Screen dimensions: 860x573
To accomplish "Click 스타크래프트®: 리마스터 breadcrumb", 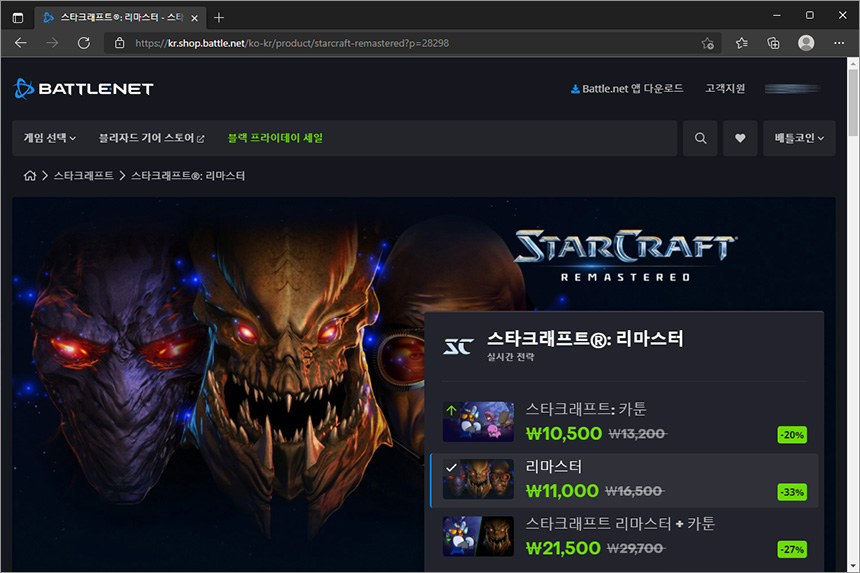I will click(x=188, y=175).
